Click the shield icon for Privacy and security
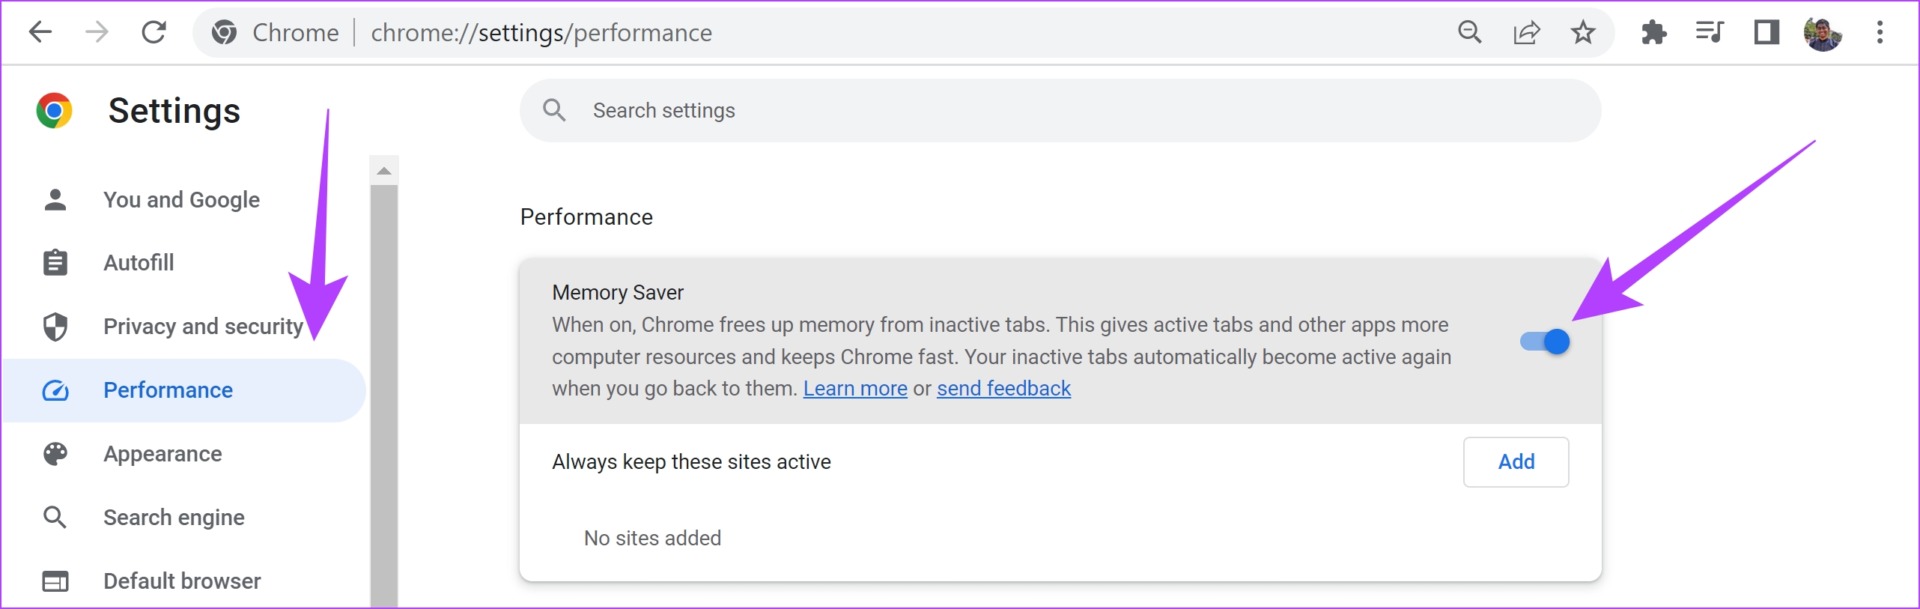The image size is (1920, 609). (55, 327)
